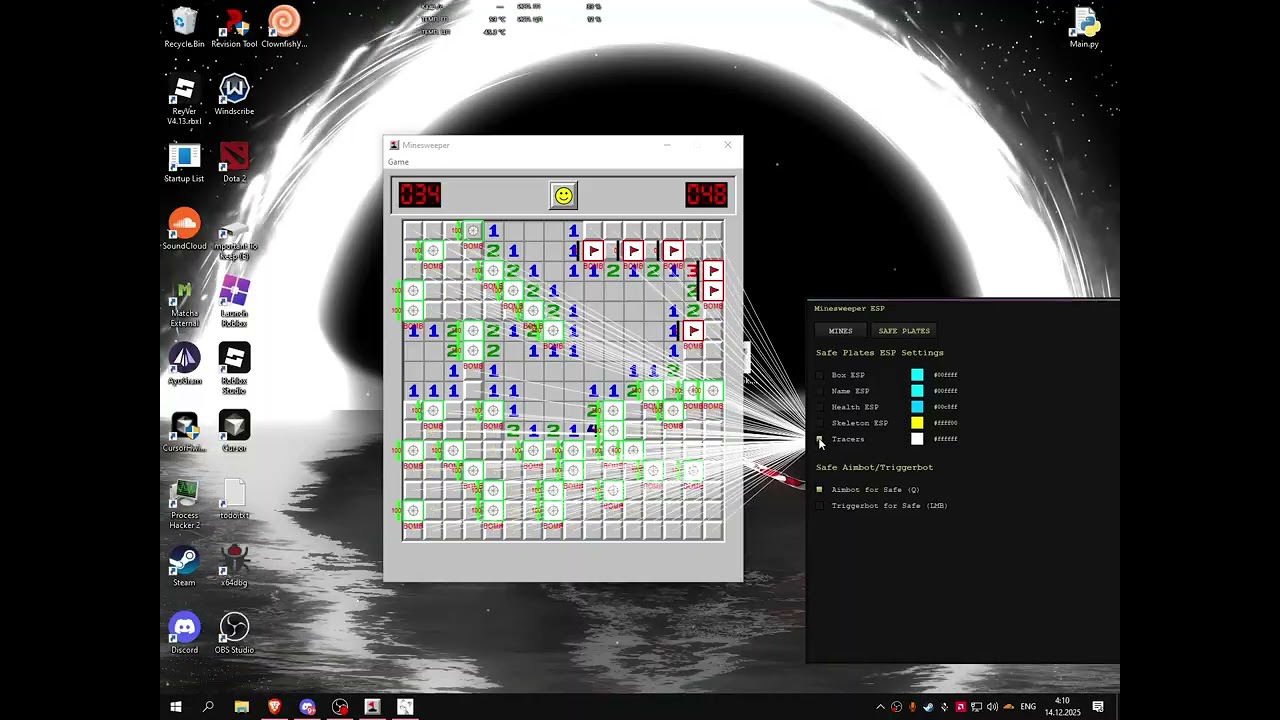Open the Game menu in Minesweeper
Screen dimensions: 1280x720
tap(398, 162)
